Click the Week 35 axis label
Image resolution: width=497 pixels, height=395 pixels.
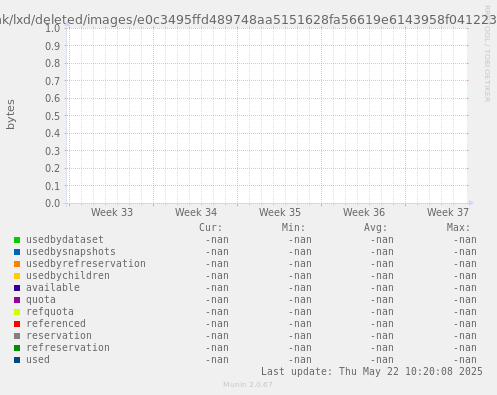click(x=280, y=212)
